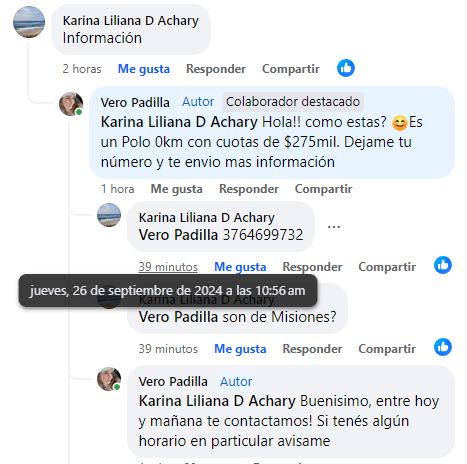Toggle Me gusta on Vero's Polo 0km reply

[x=176, y=189]
